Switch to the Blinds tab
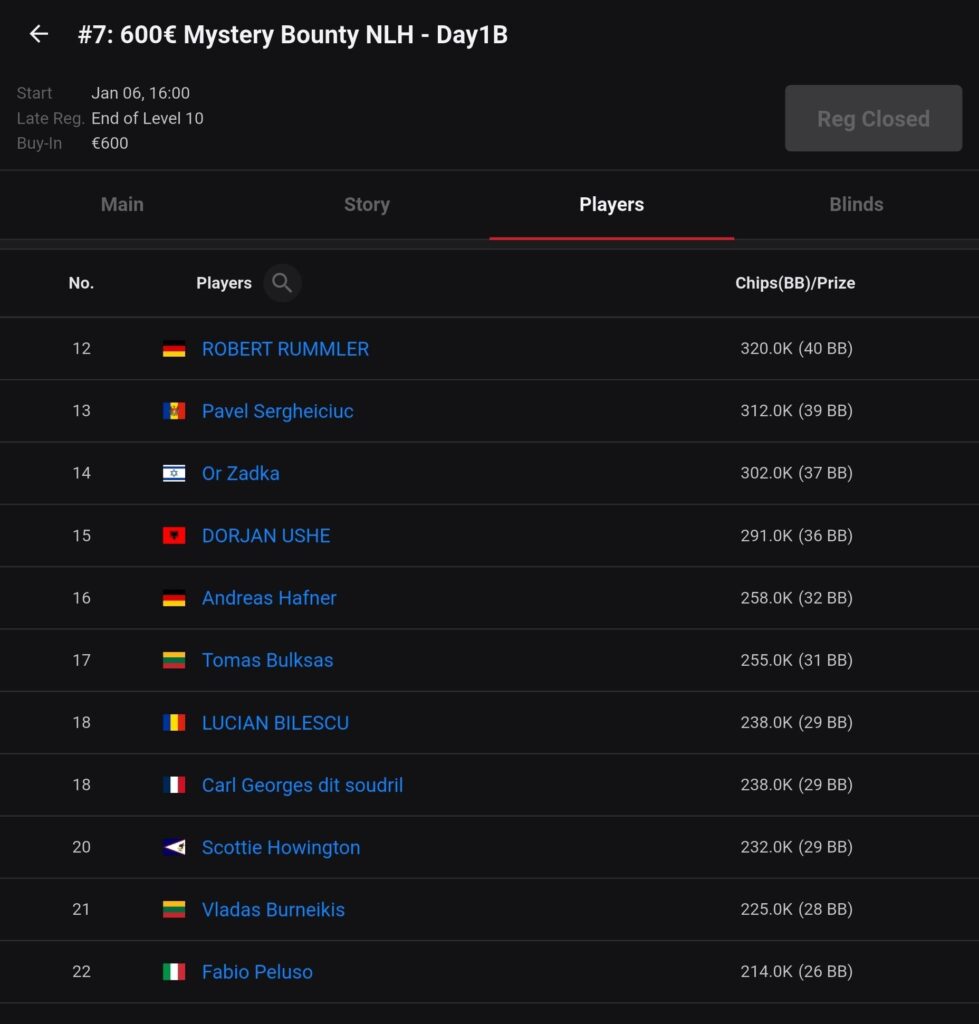The height and width of the screenshot is (1024, 979). click(856, 204)
